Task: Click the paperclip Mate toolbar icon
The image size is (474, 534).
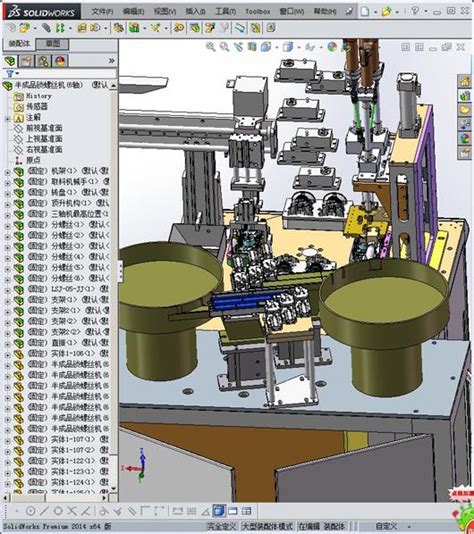Action: (x=46, y=28)
